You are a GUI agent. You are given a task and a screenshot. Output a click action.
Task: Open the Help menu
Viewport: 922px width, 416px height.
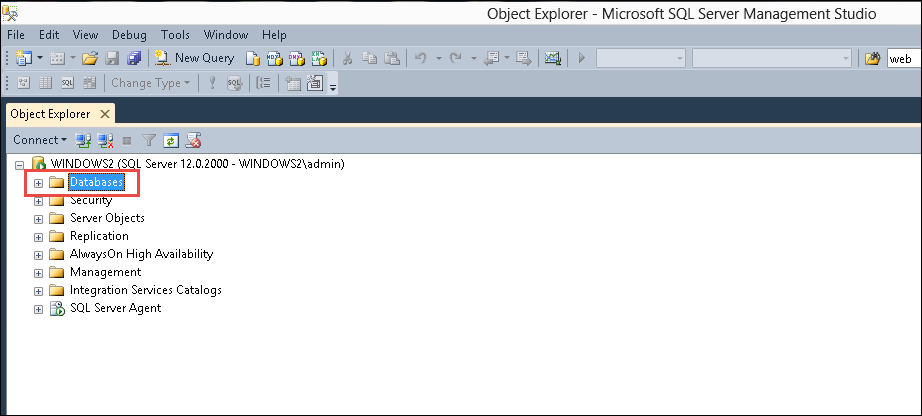click(274, 35)
